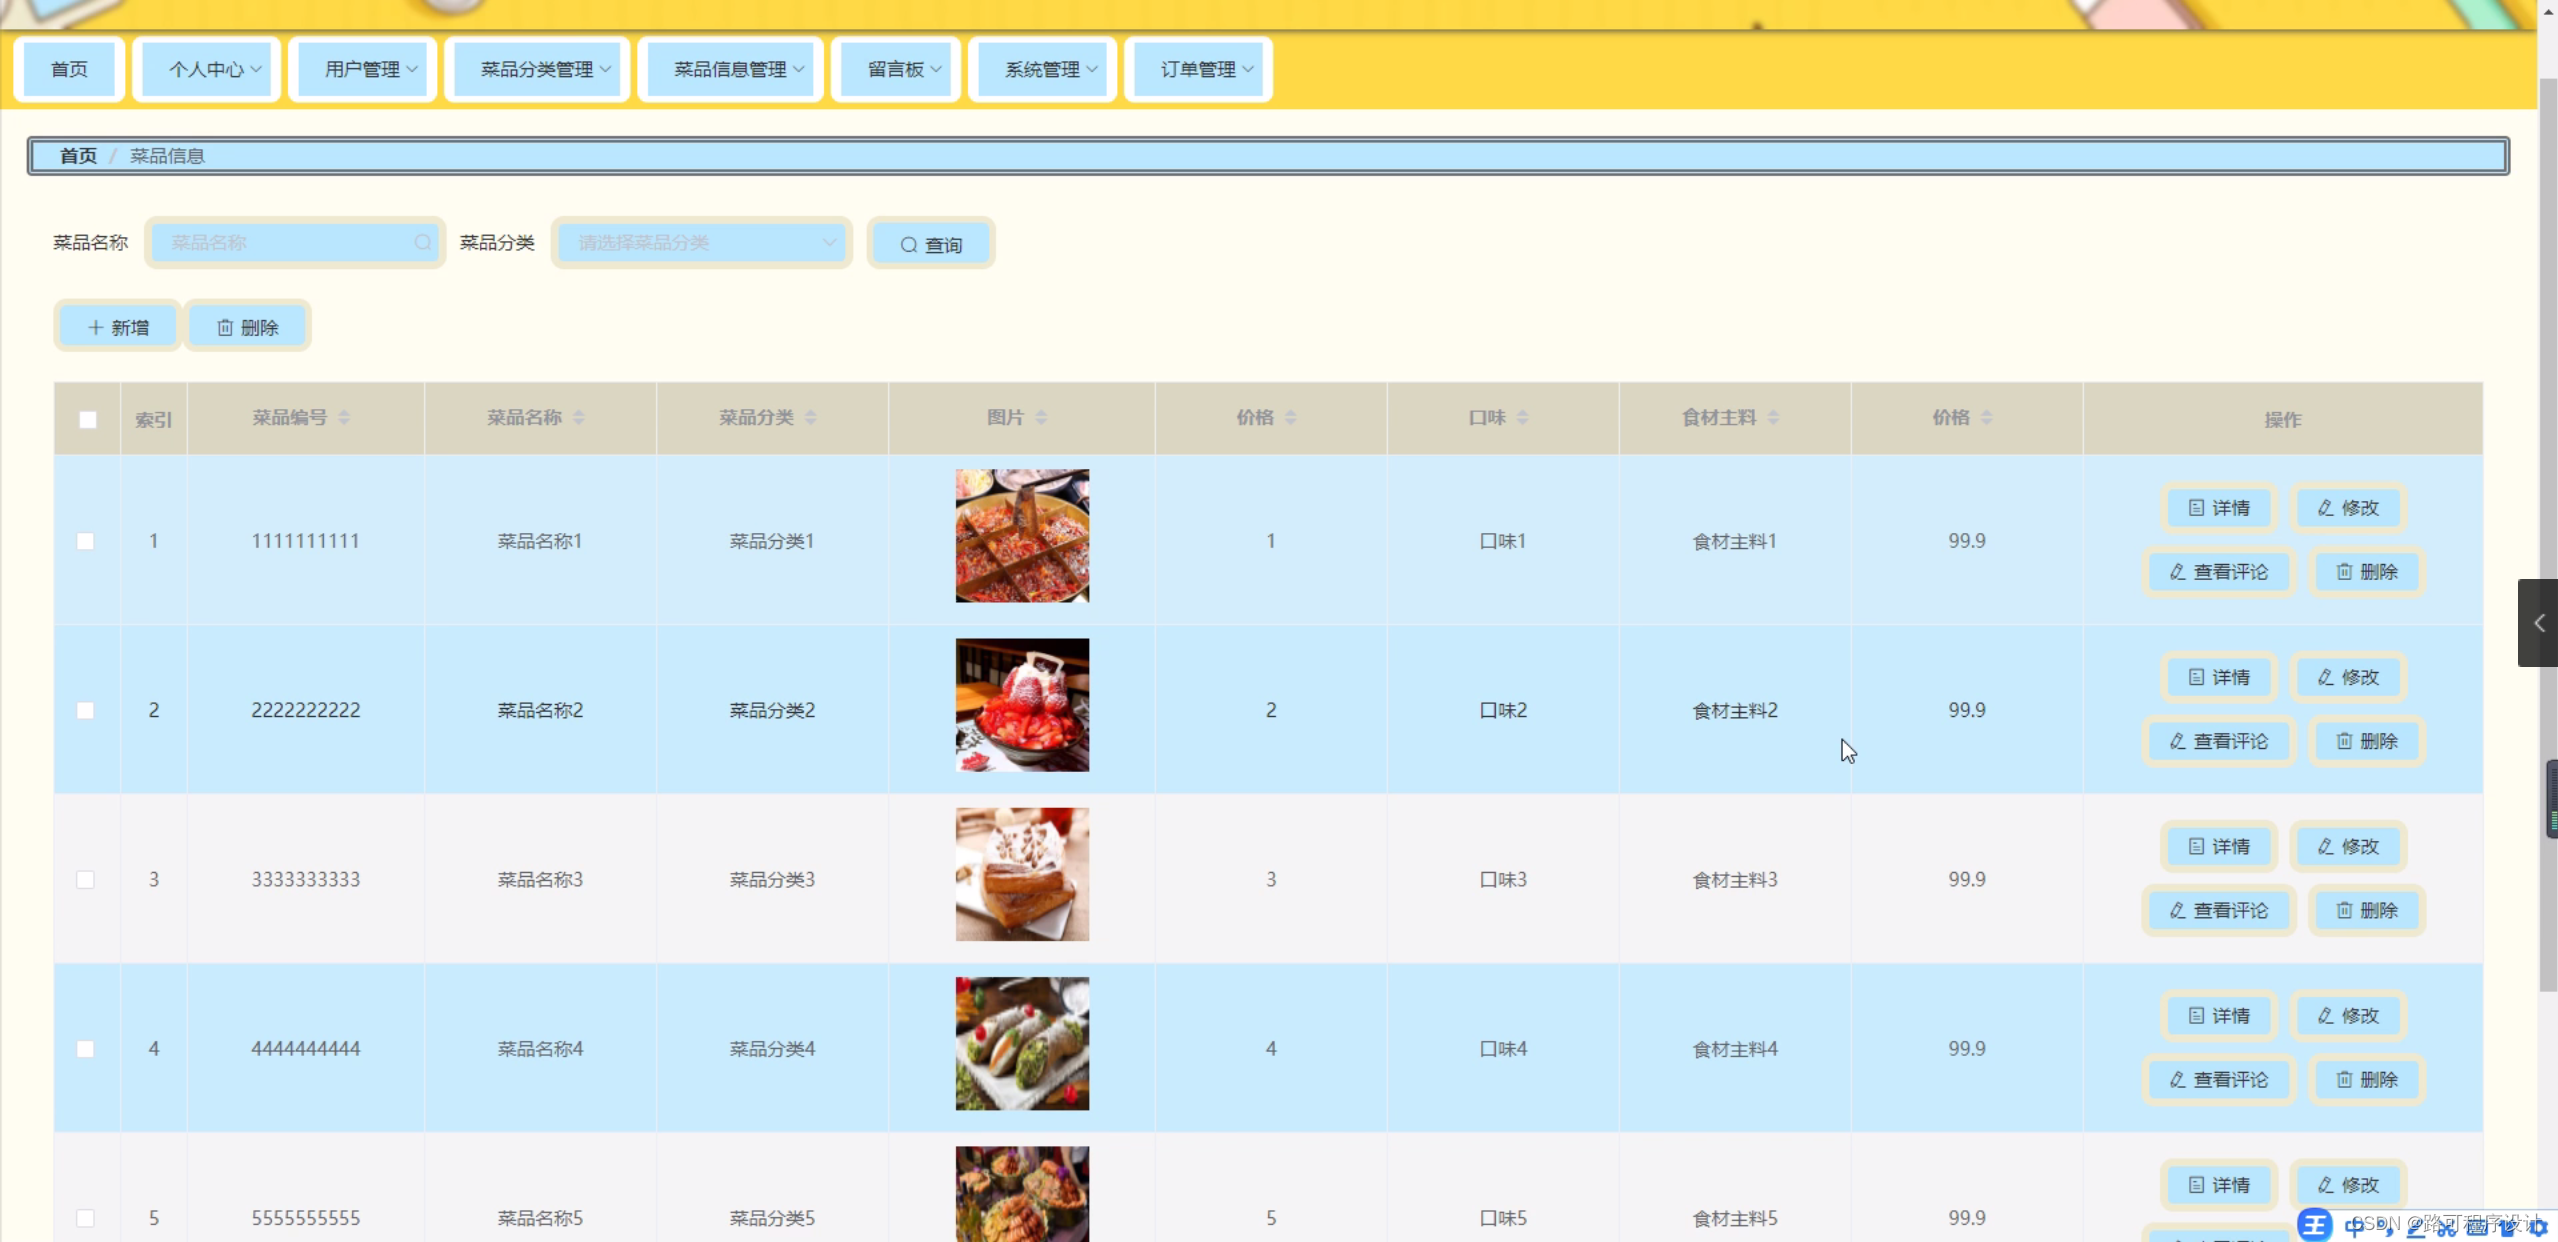Open the strawberry dessert thumbnail in row 2
The width and height of the screenshot is (2558, 1242).
(1022, 705)
